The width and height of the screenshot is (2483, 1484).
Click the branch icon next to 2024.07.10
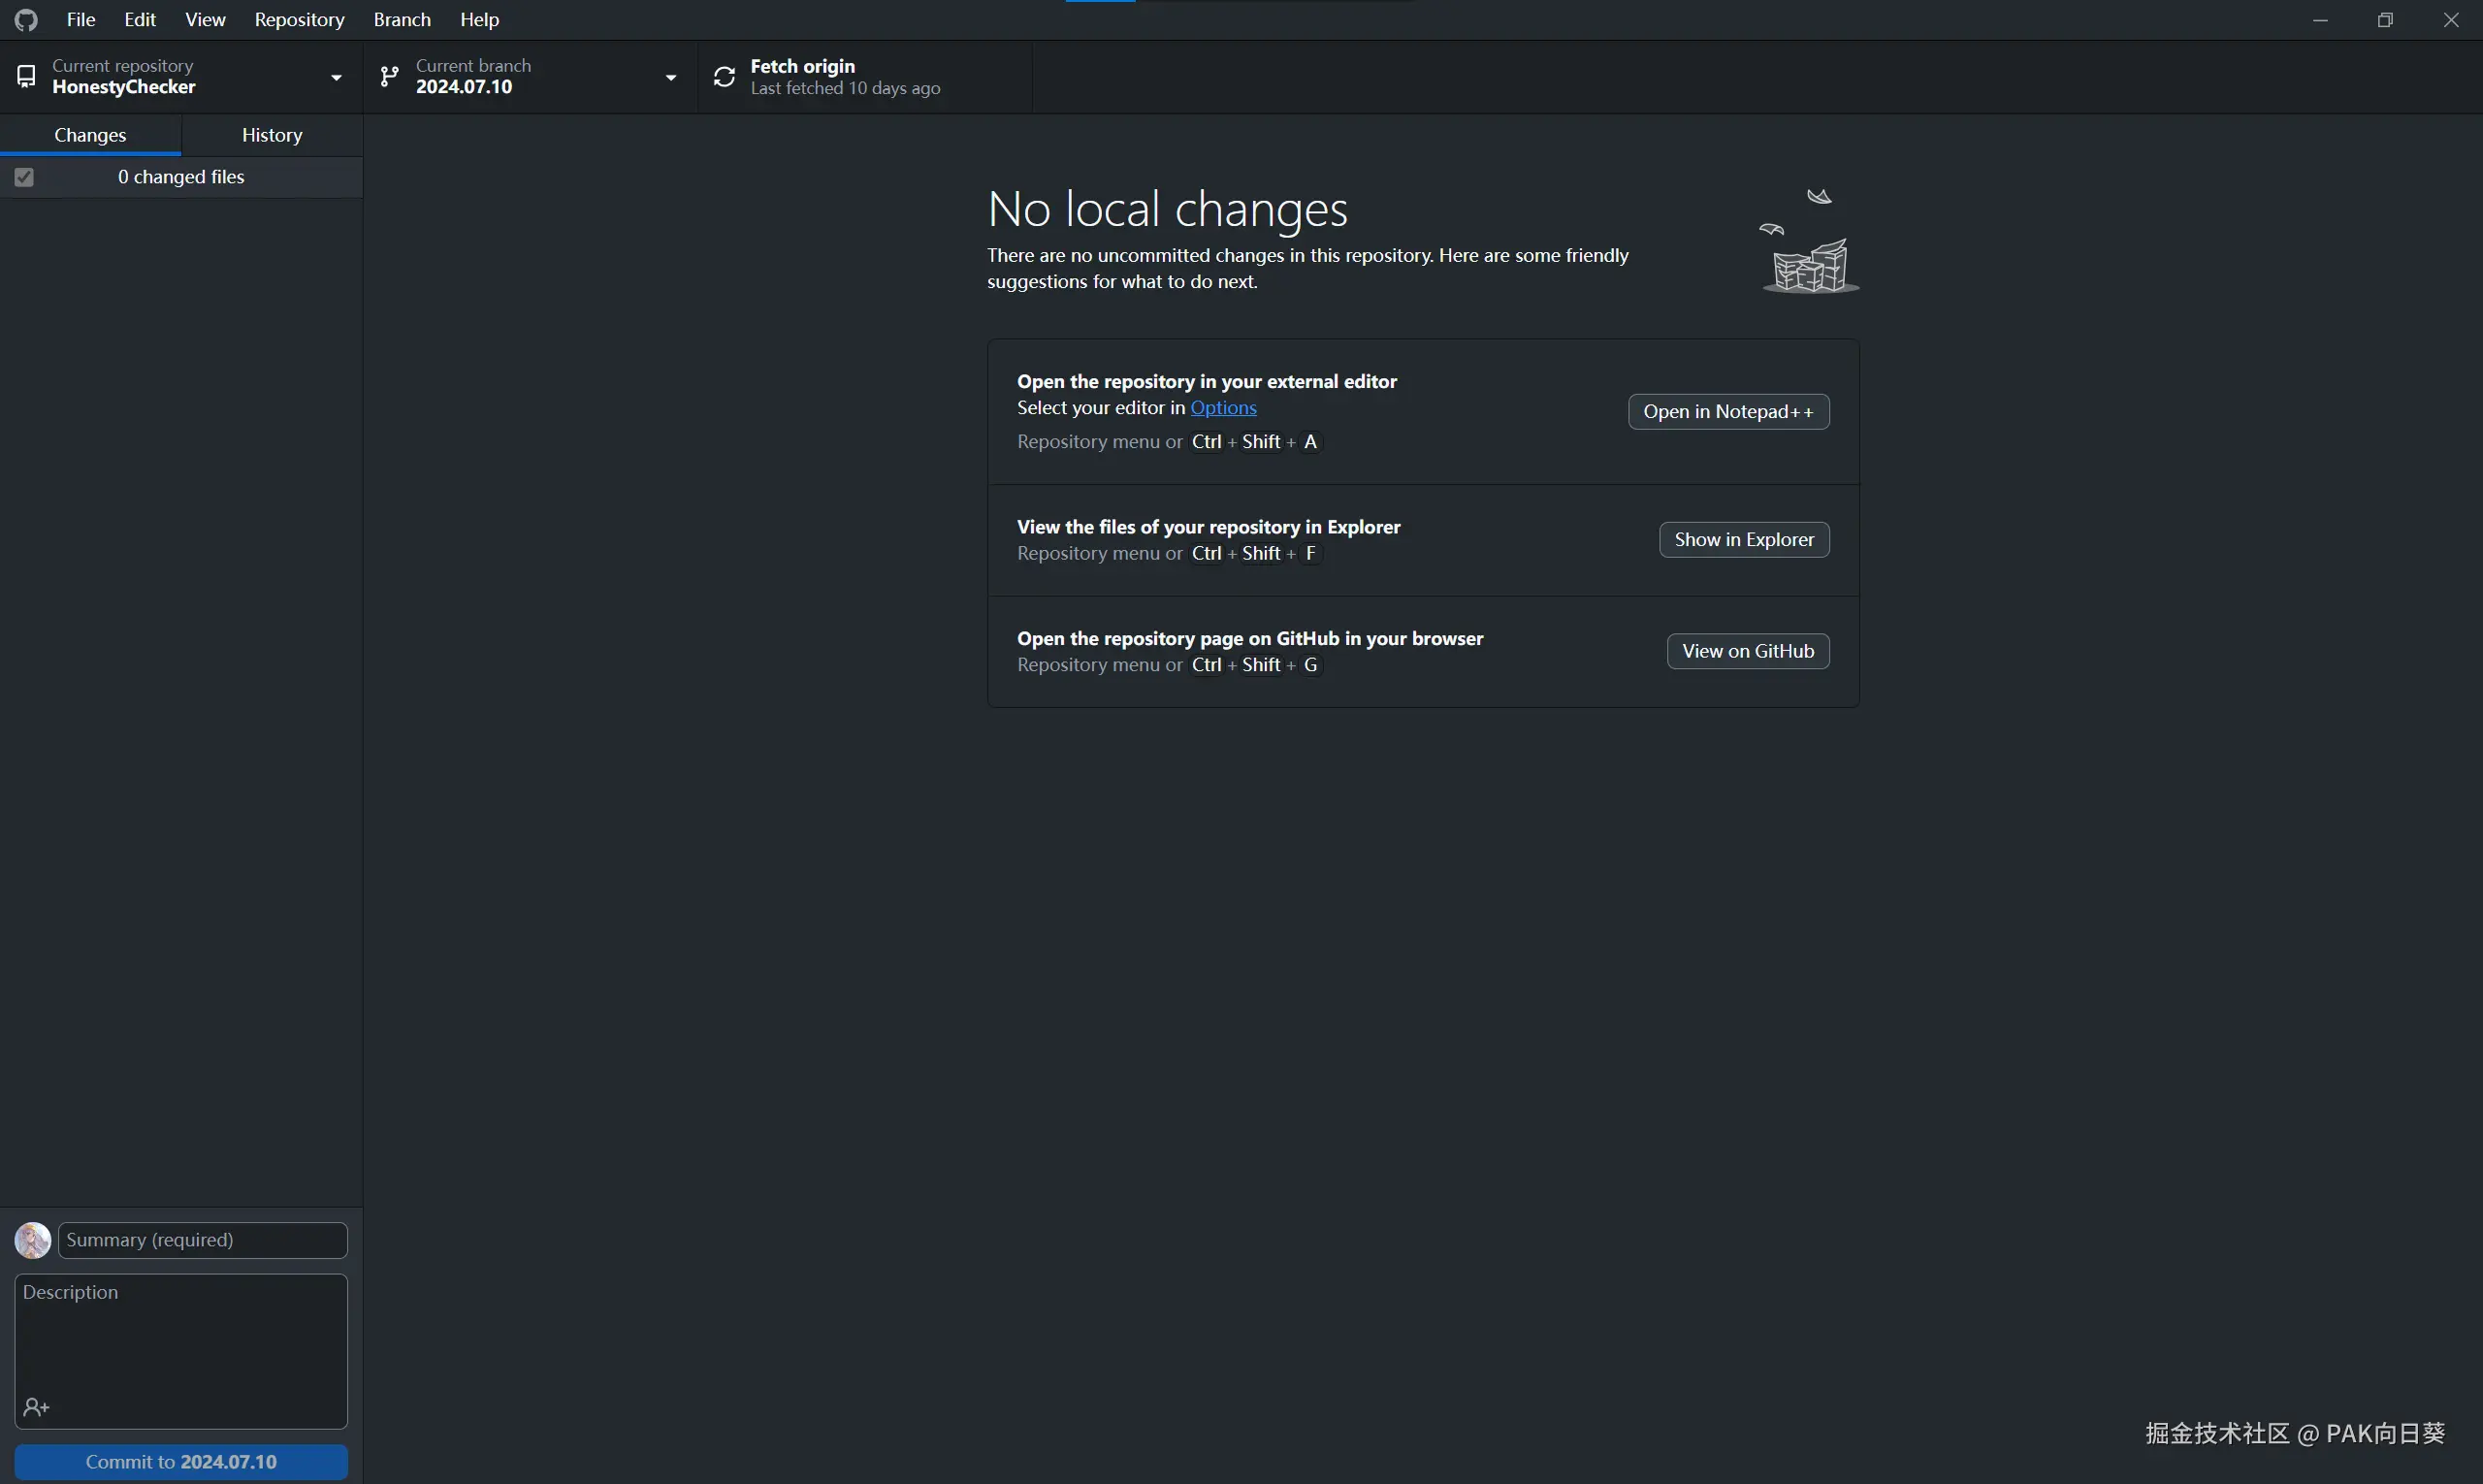tap(389, 76)
